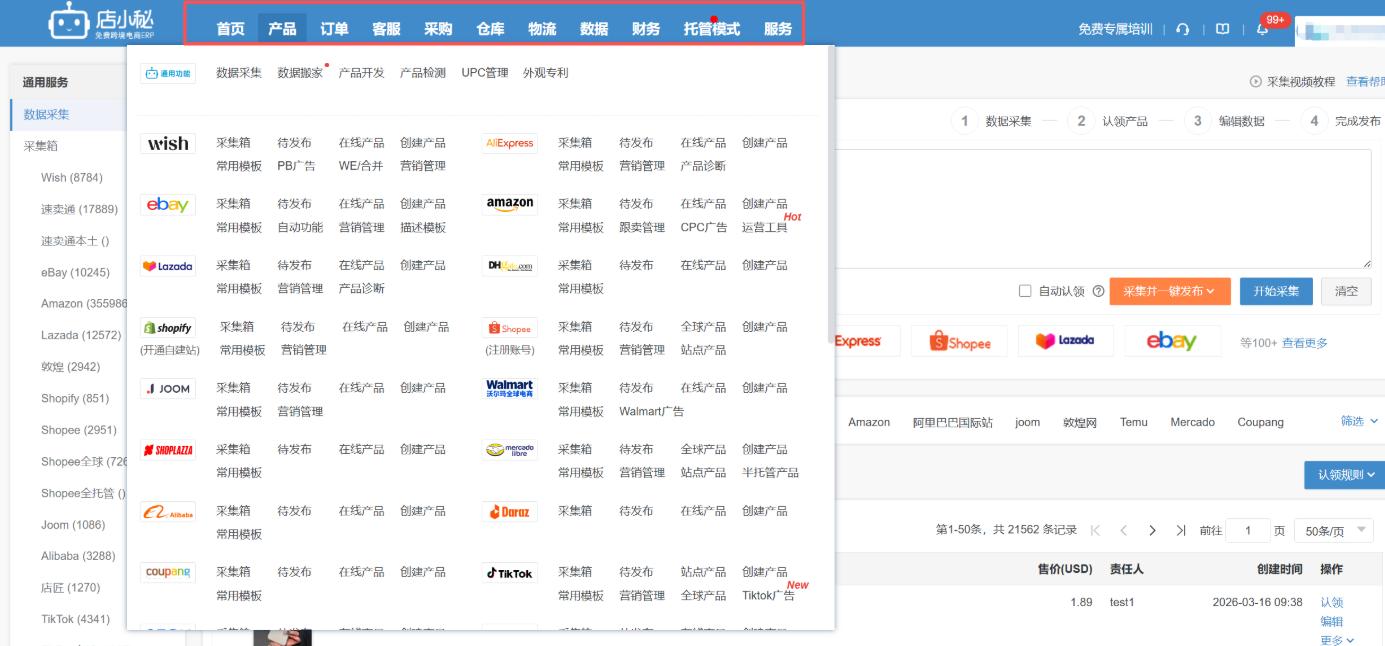Viewport: 1385px width, 646px height.
Task: Go to next page with right arrow
Action: coord(1152,530)
